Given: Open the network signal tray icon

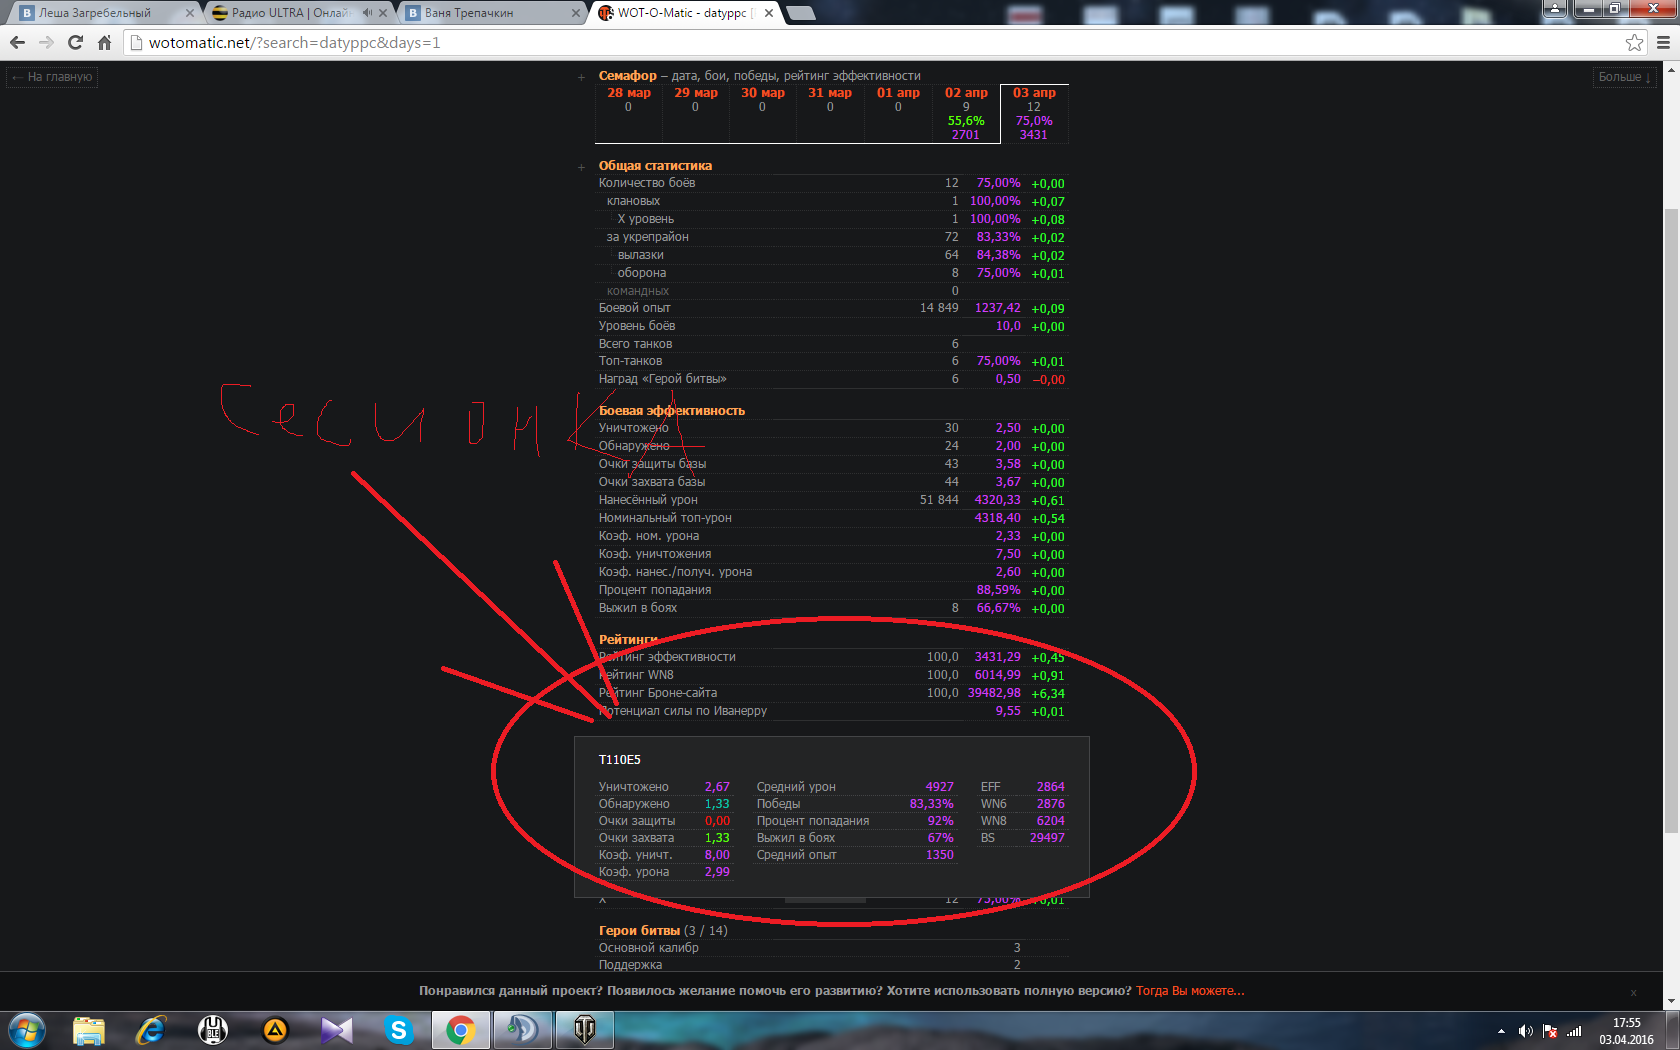Looking at the screenshot, I should click(1575, 1031).
